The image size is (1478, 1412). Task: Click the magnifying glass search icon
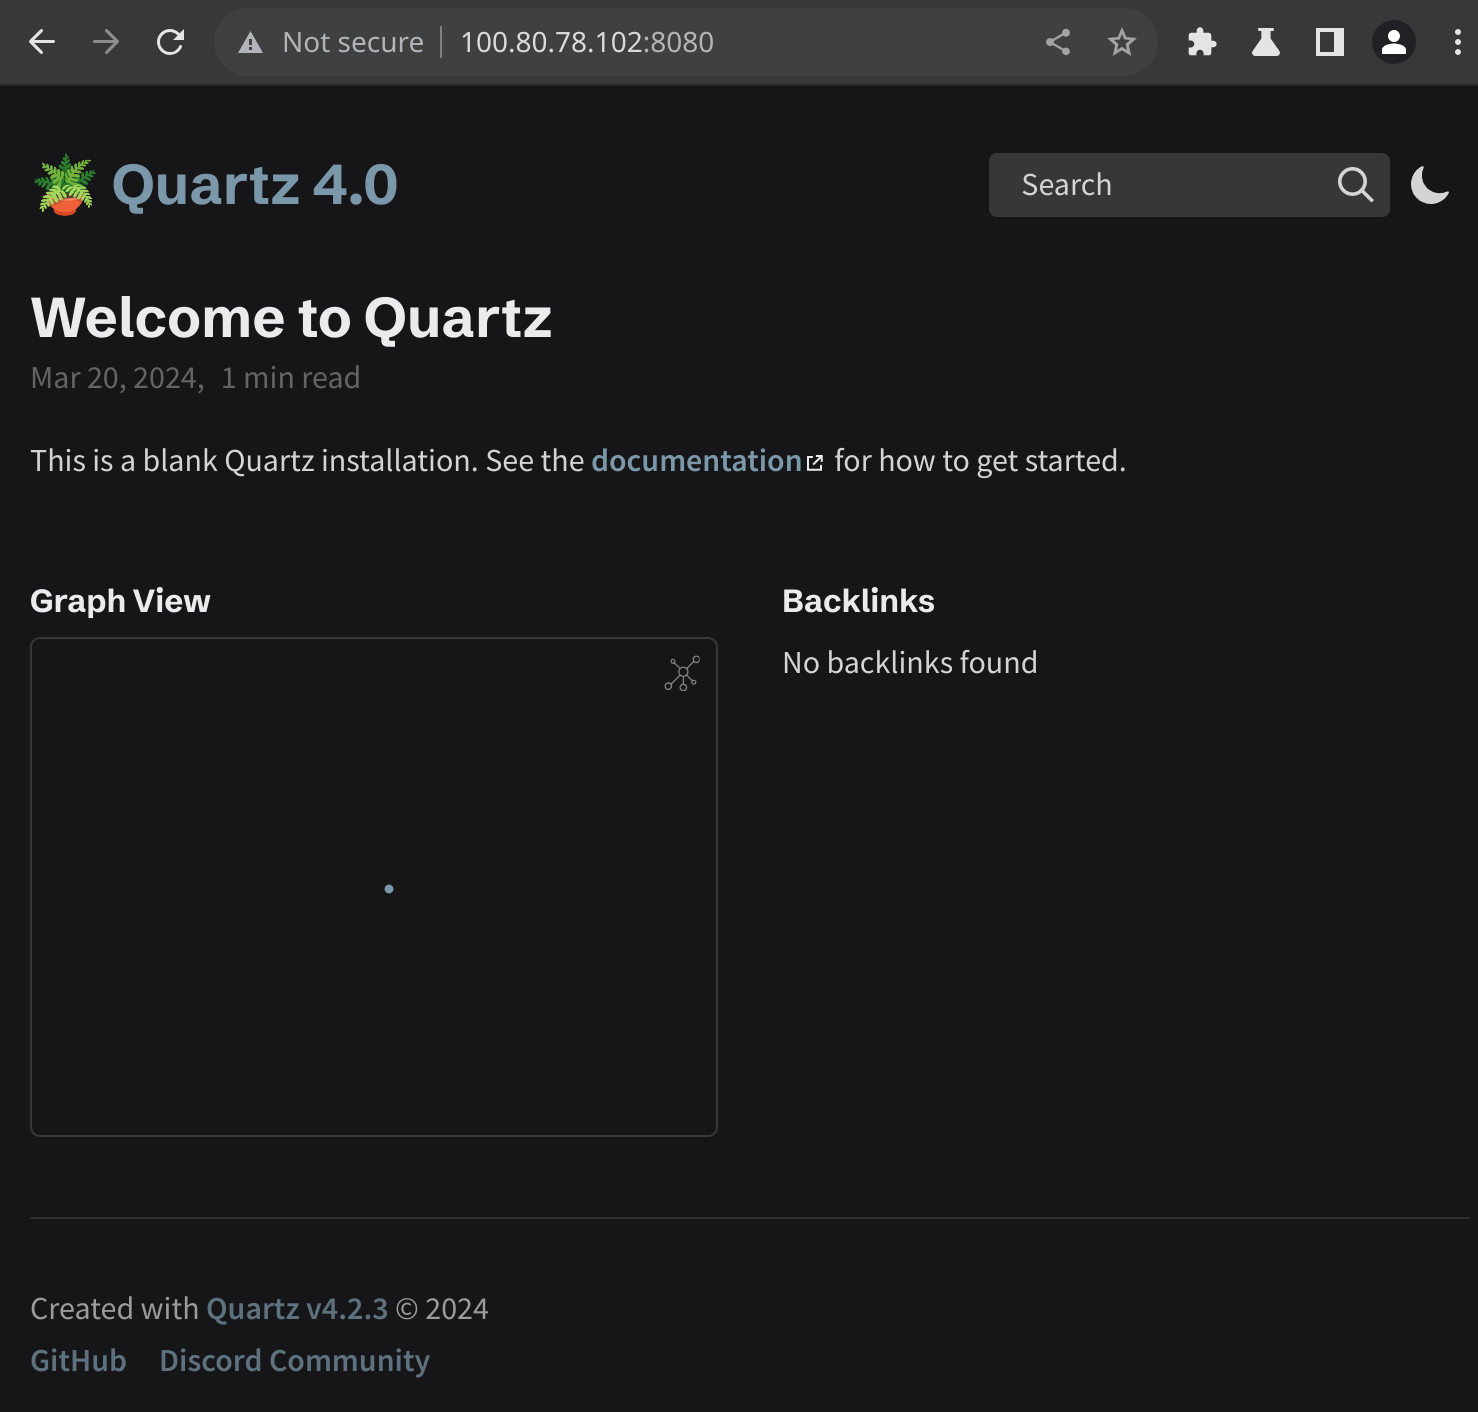(x=1355, y=185)
